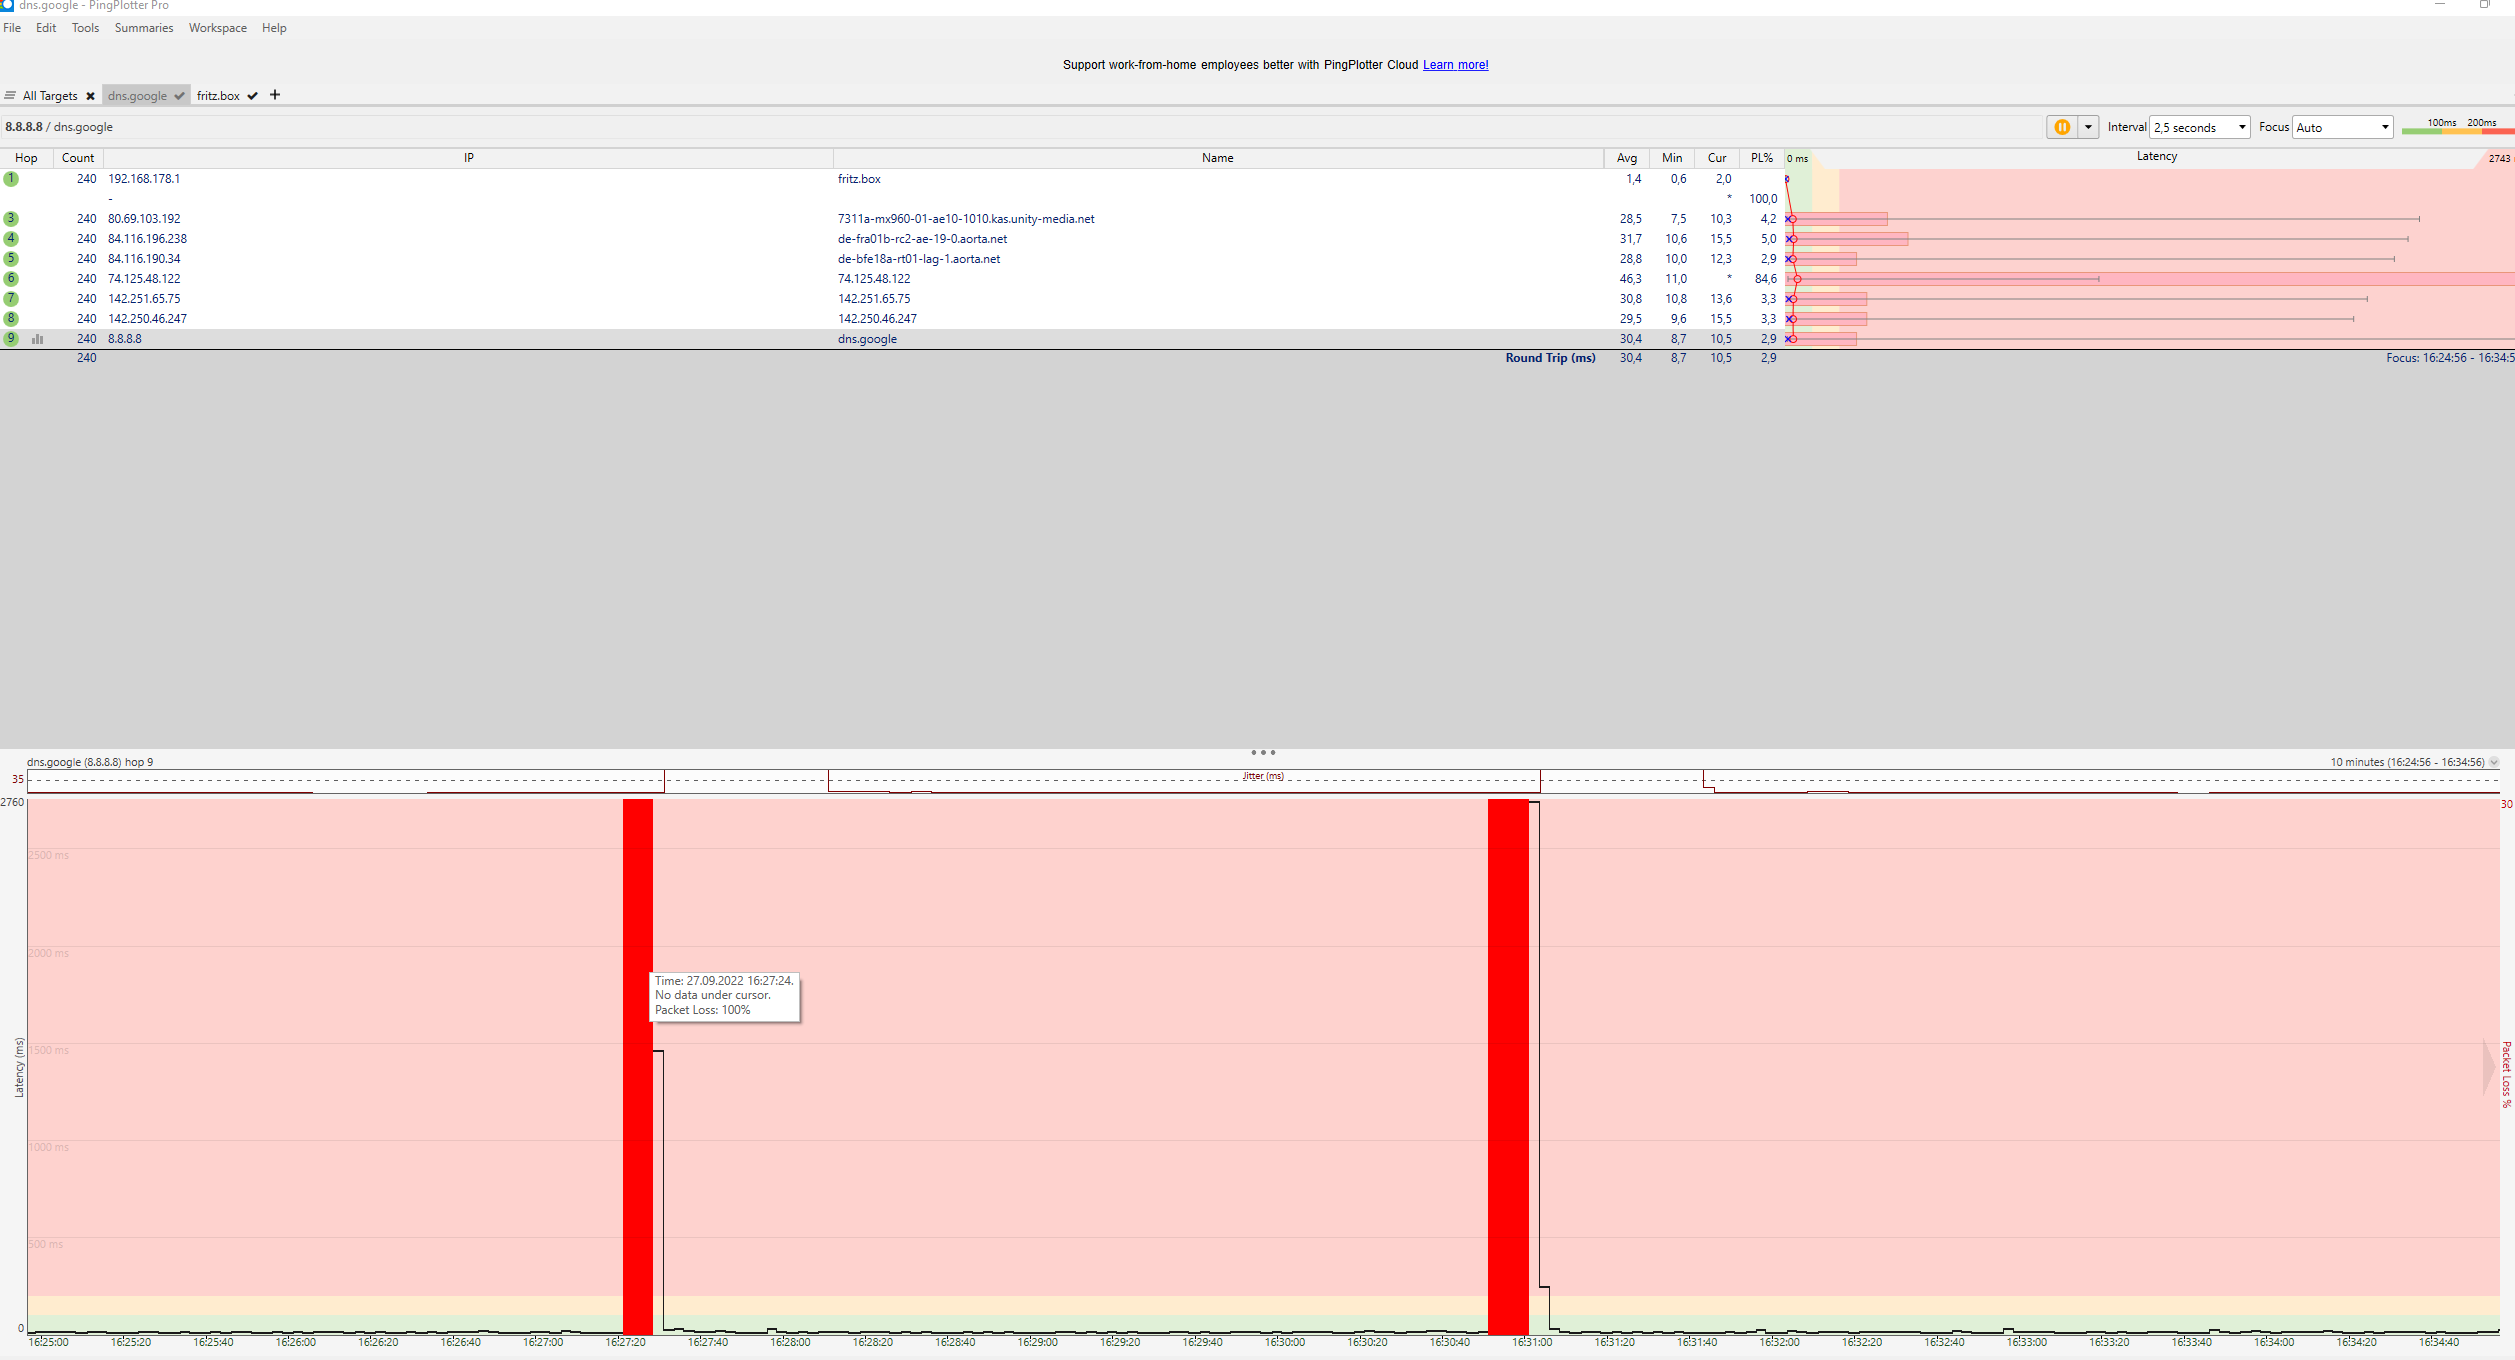Open the Workspace menu
The image size is (2515, 1360).
pyautogui.click(x=217, y=28)
